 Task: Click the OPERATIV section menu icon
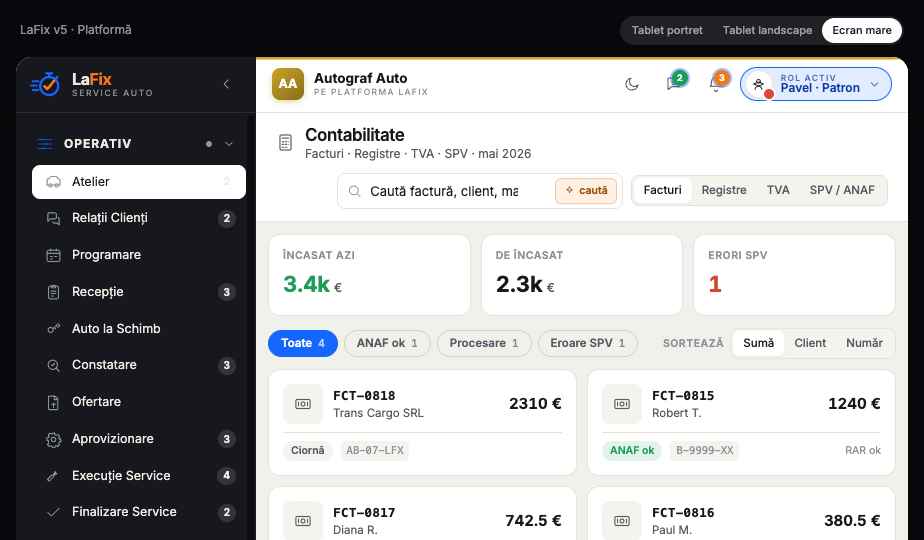pyautogui.click(x=45, y=144)
